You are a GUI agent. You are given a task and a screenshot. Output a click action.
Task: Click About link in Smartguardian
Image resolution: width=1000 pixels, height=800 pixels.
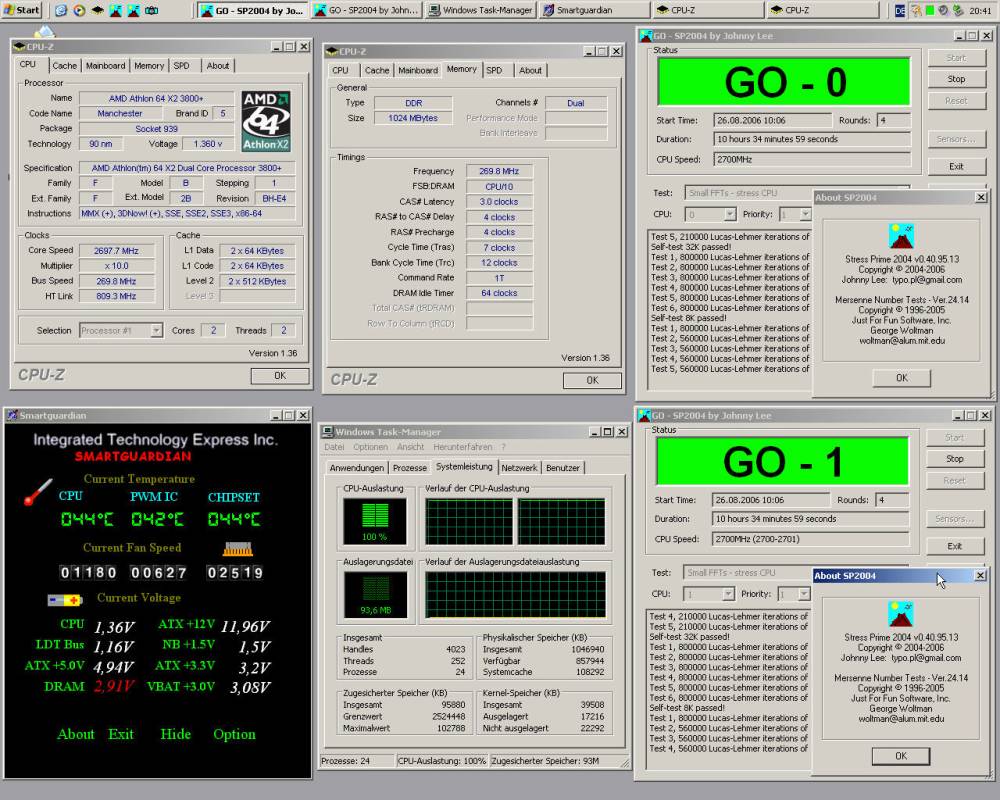coord(75,734)
